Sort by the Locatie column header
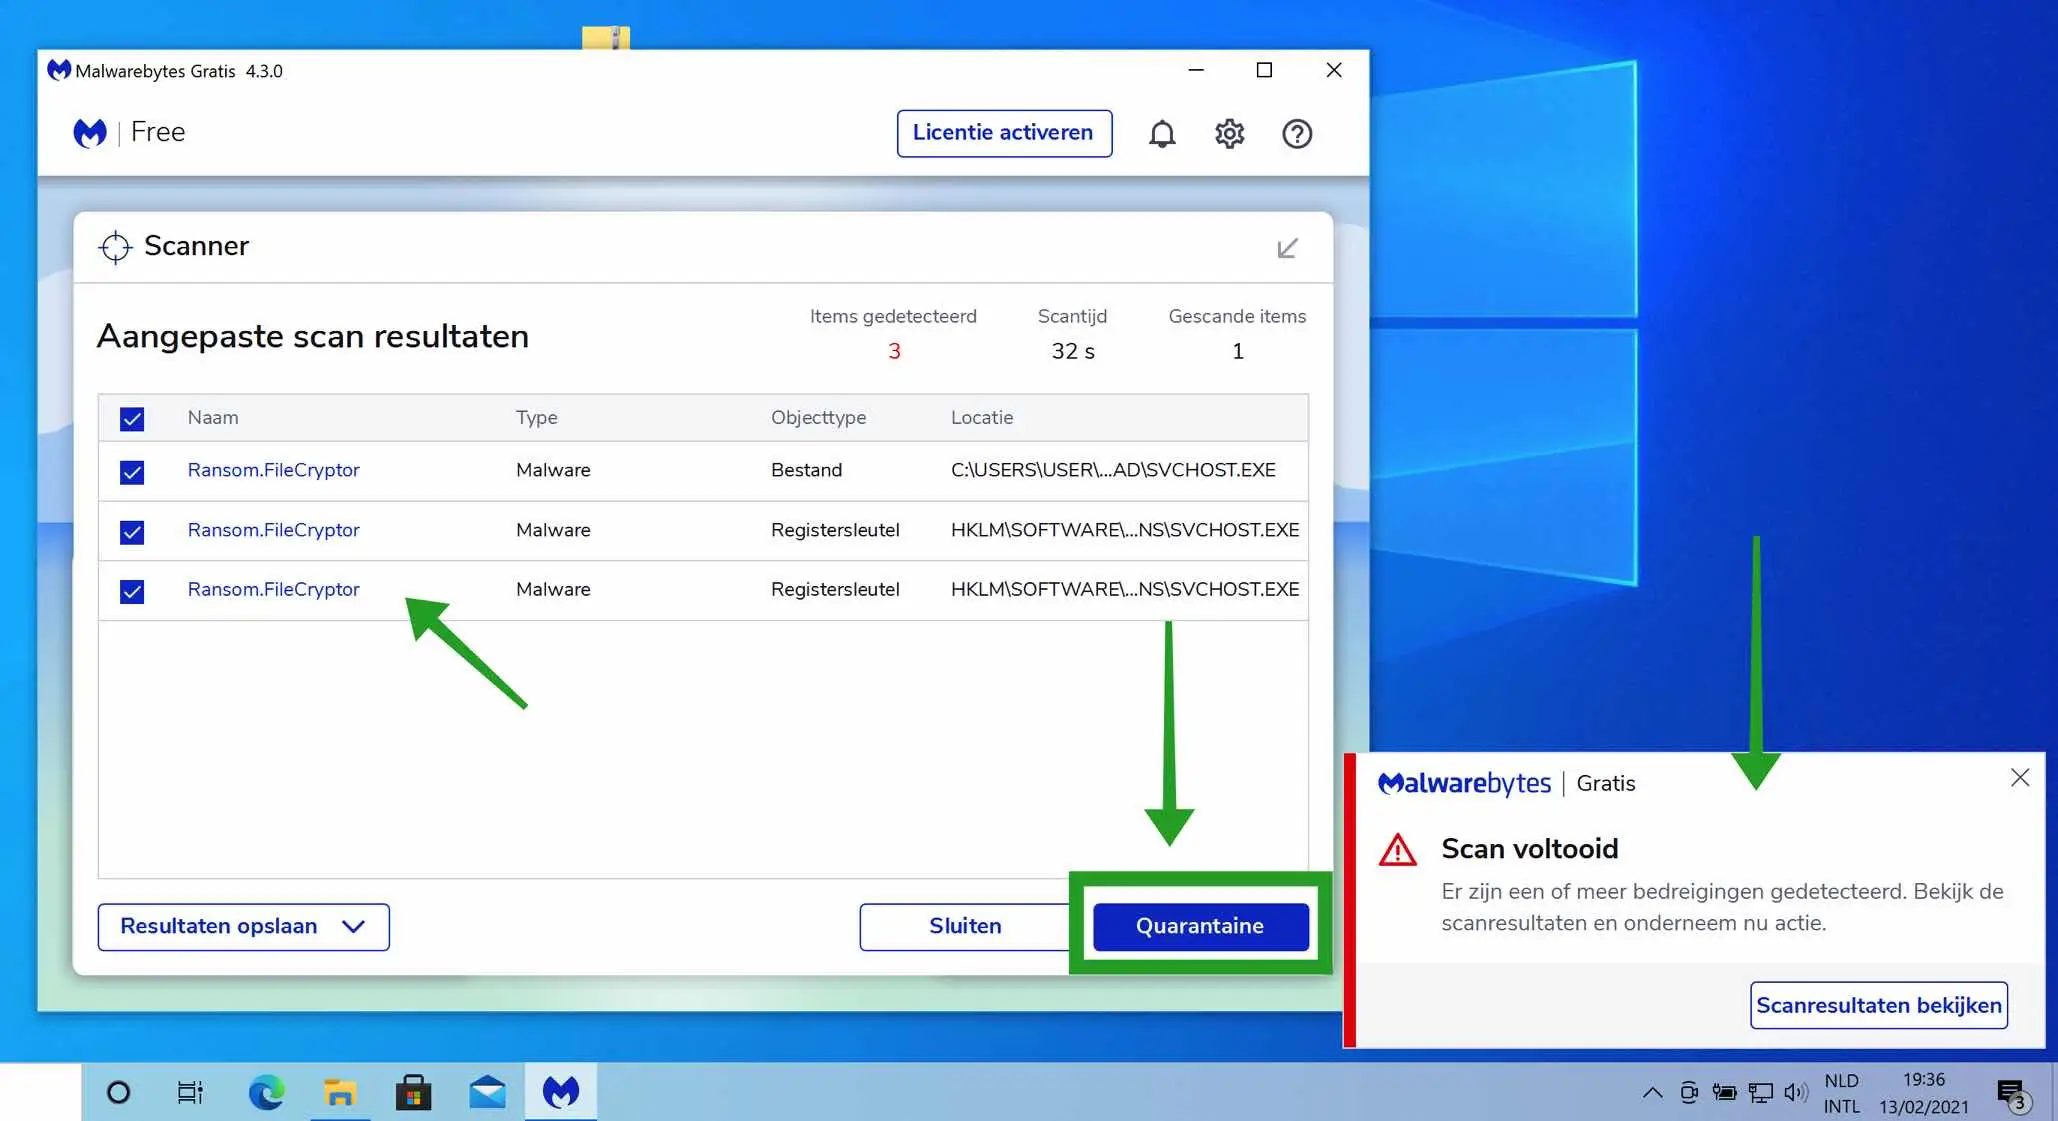 point(981,418)
